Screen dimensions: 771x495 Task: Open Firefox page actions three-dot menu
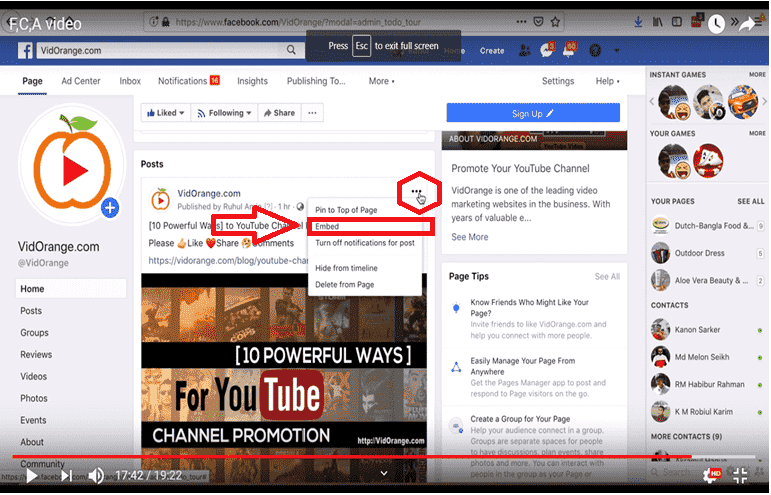(x=521, y=22)
